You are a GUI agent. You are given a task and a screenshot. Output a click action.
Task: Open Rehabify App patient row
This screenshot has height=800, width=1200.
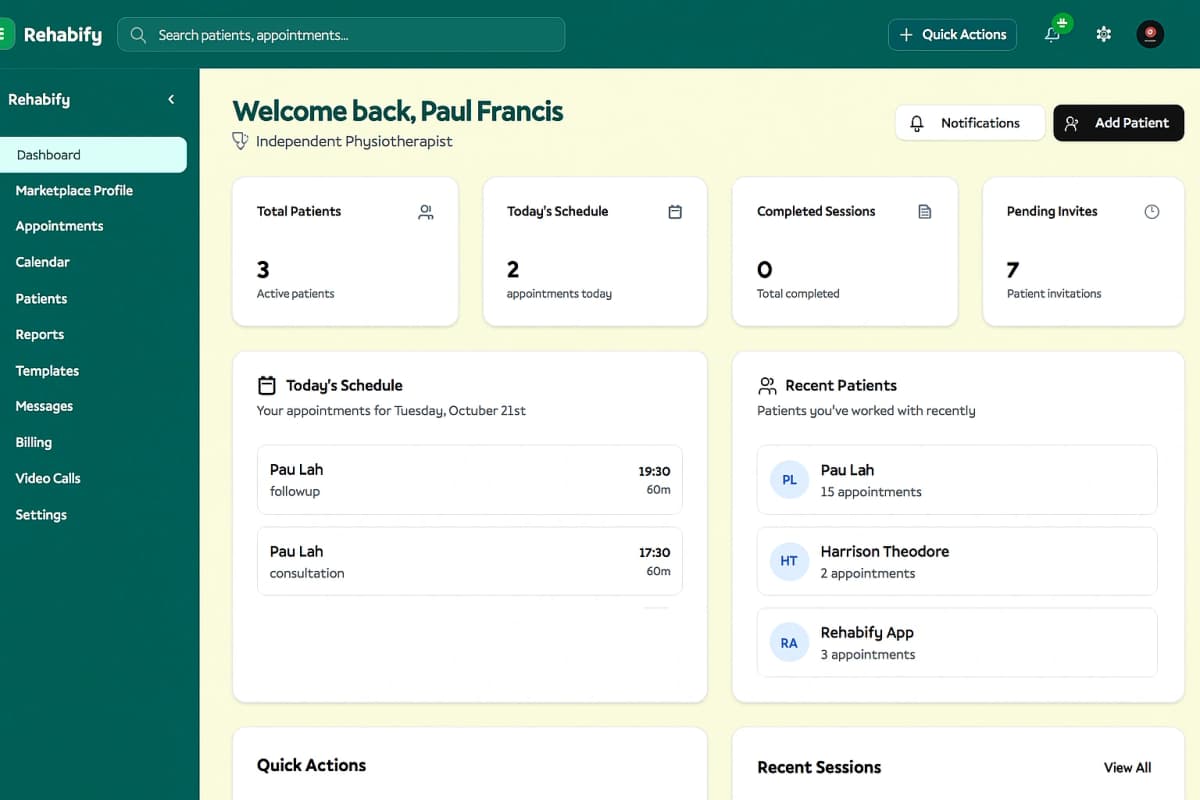[957, 643]
